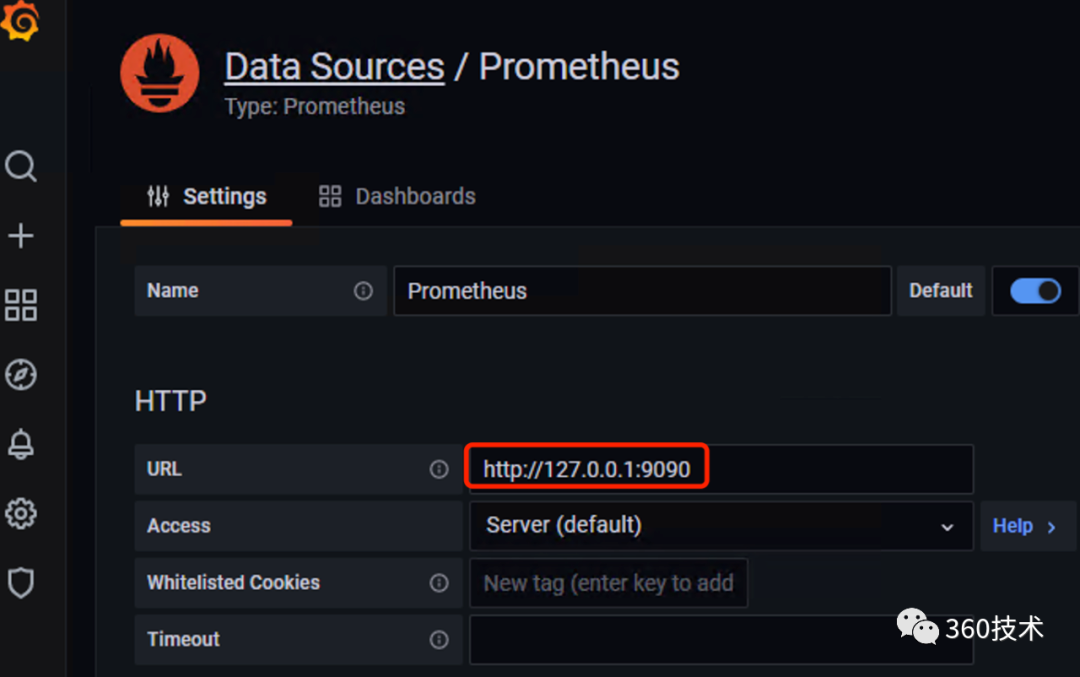Open the Dashboards grid icon

[x=20, y=306]
